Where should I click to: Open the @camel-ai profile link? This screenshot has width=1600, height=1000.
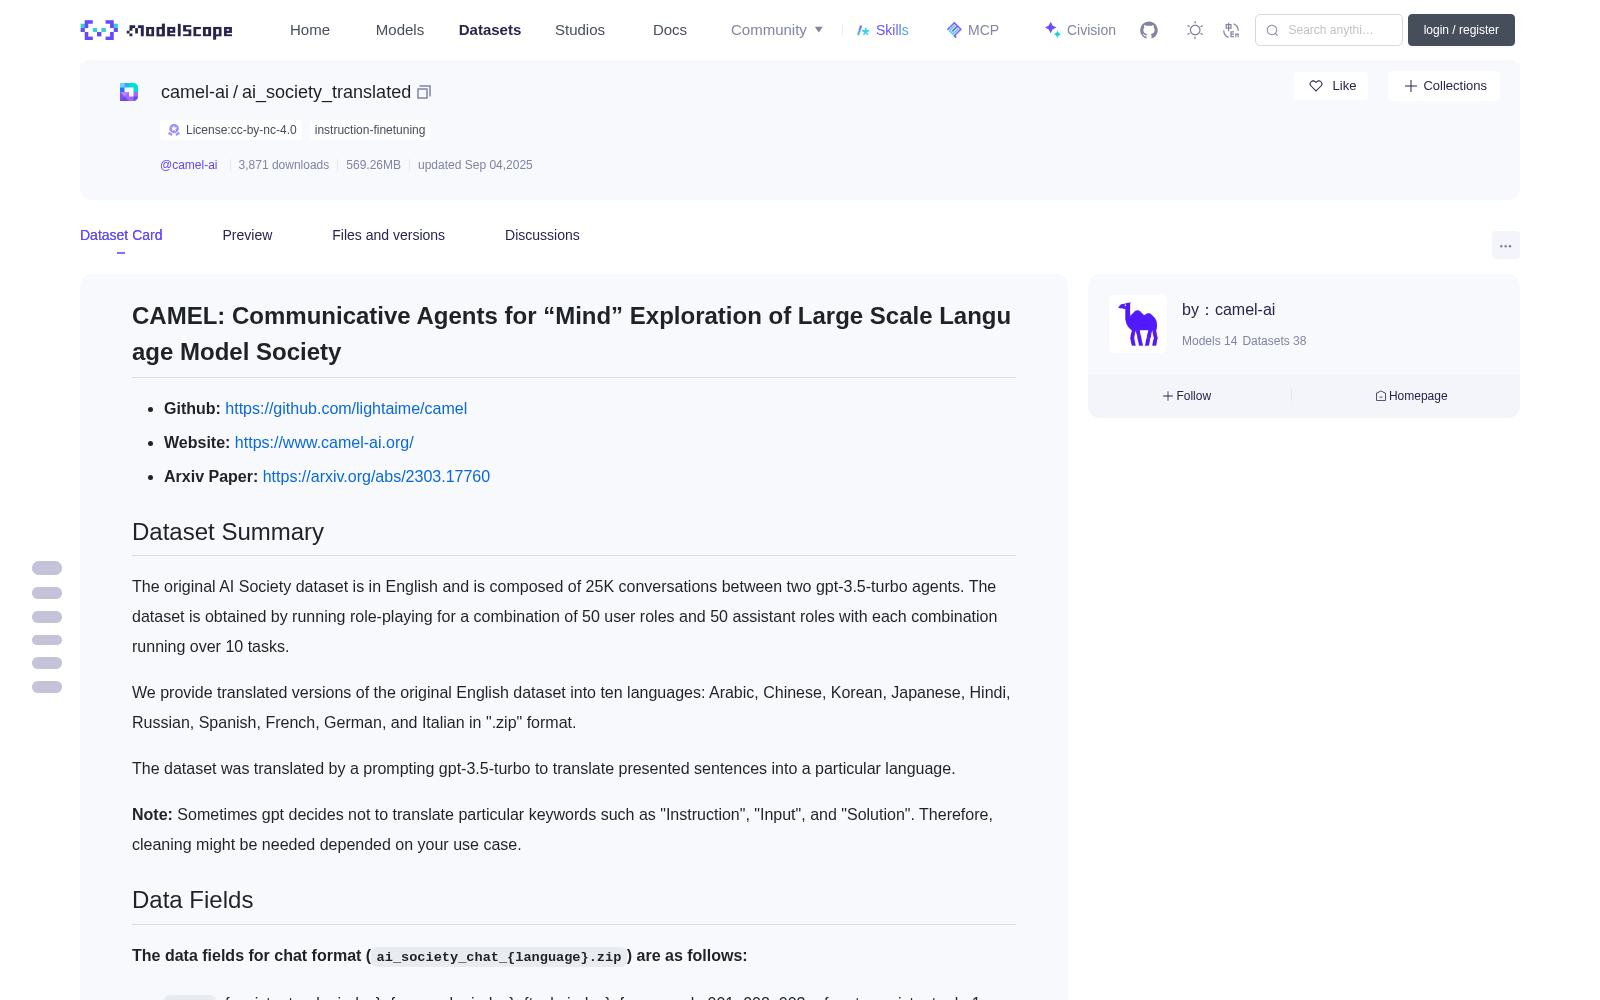tap(189, 165)
